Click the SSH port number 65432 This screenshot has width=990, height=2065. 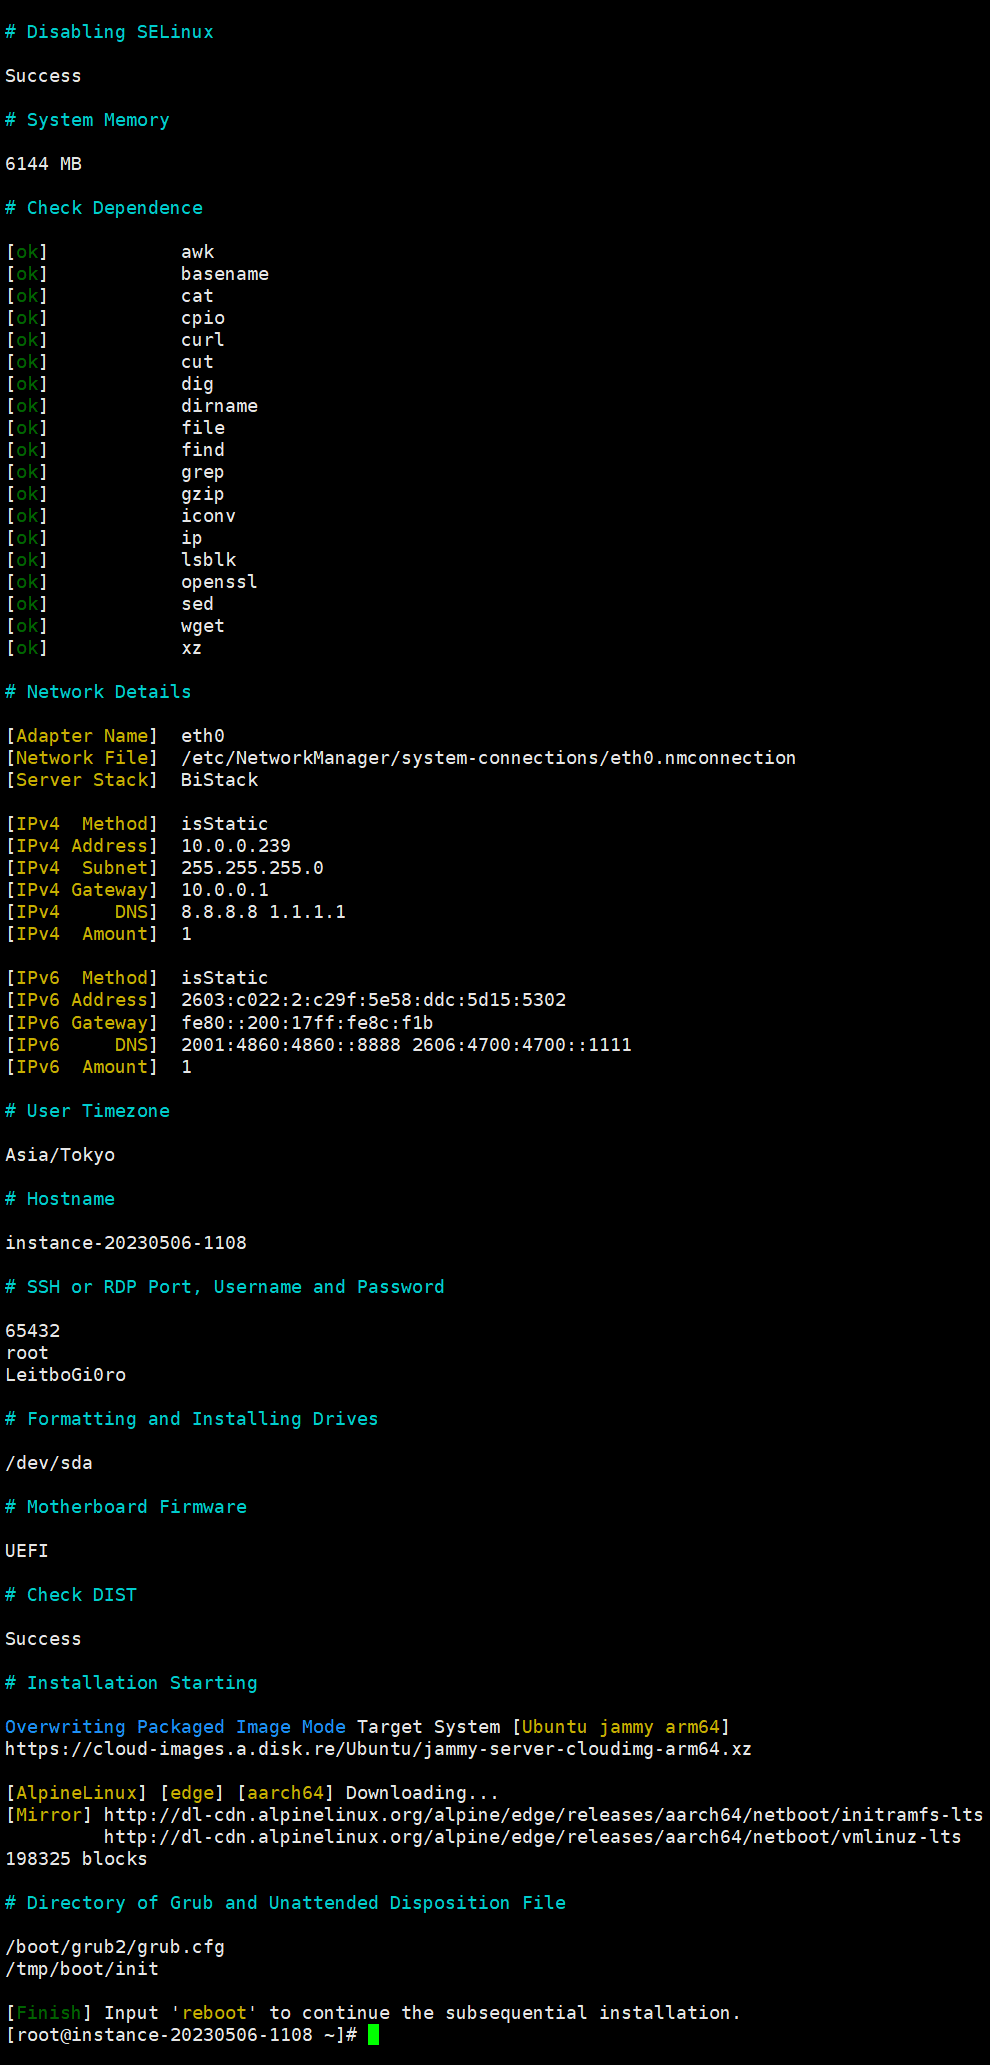coord(33,1331)
